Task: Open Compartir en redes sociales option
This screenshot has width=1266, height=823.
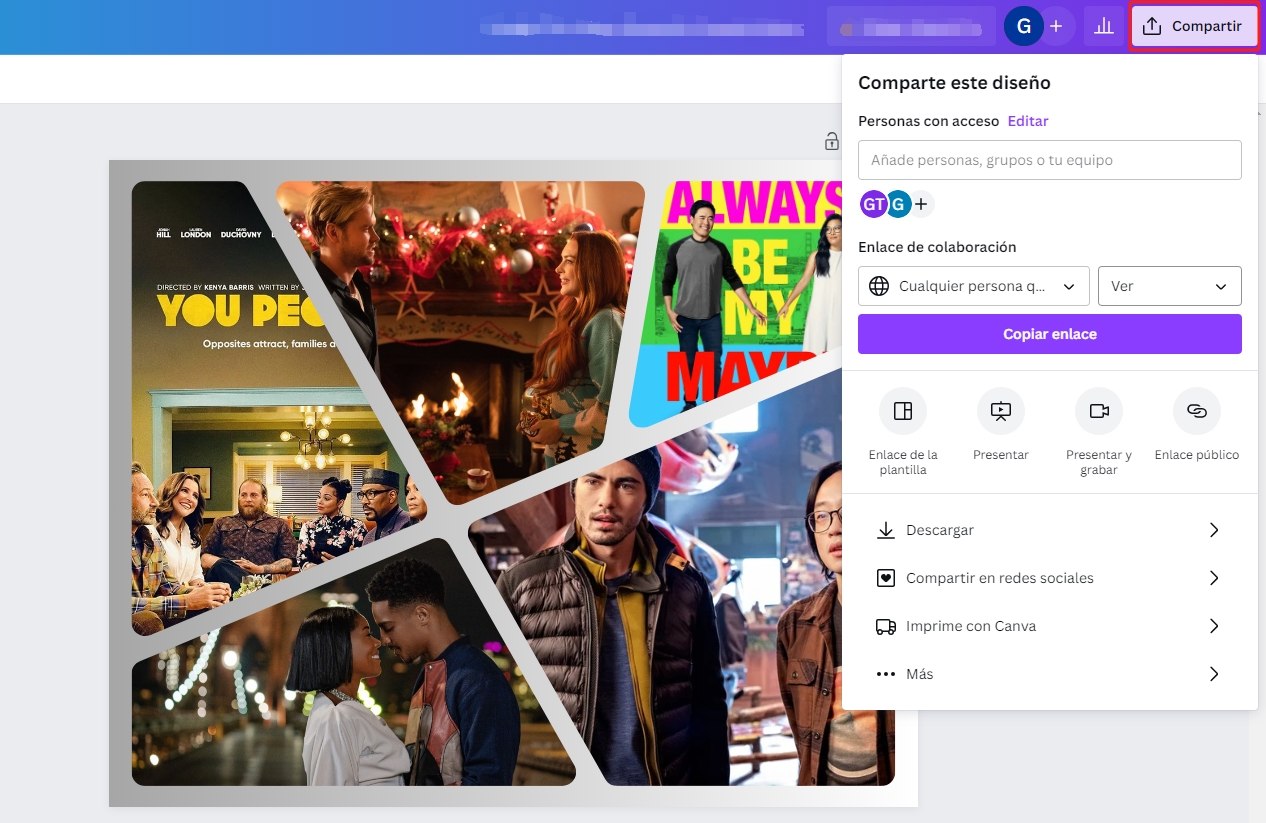Action: (1049, 578)
